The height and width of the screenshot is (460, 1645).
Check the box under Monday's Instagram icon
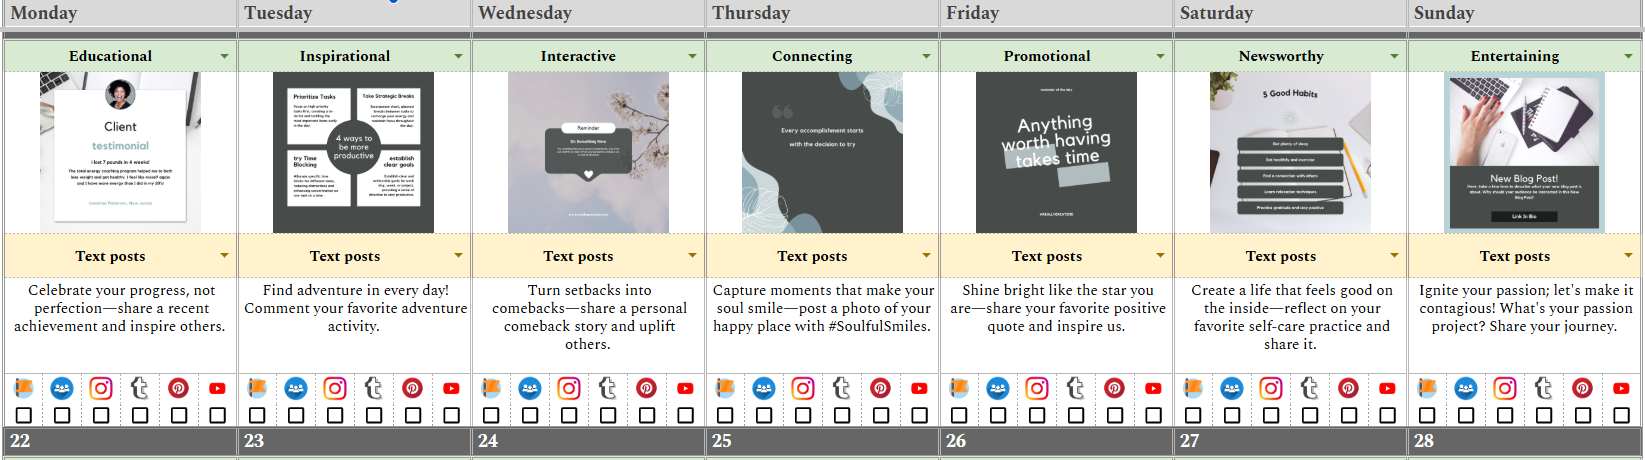tap(101, 415)
